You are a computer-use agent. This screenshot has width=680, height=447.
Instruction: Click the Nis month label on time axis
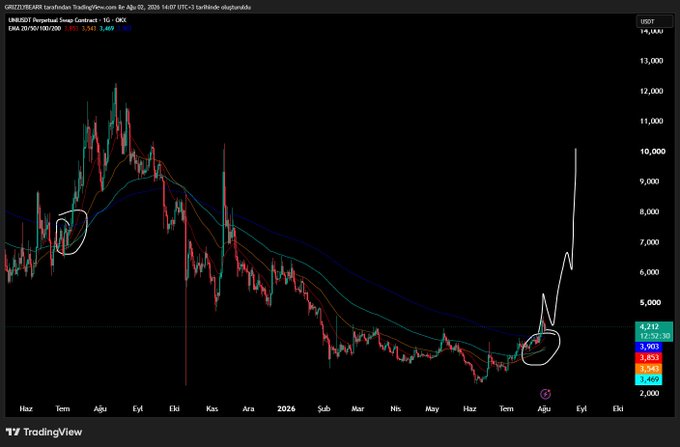point(396,408)
